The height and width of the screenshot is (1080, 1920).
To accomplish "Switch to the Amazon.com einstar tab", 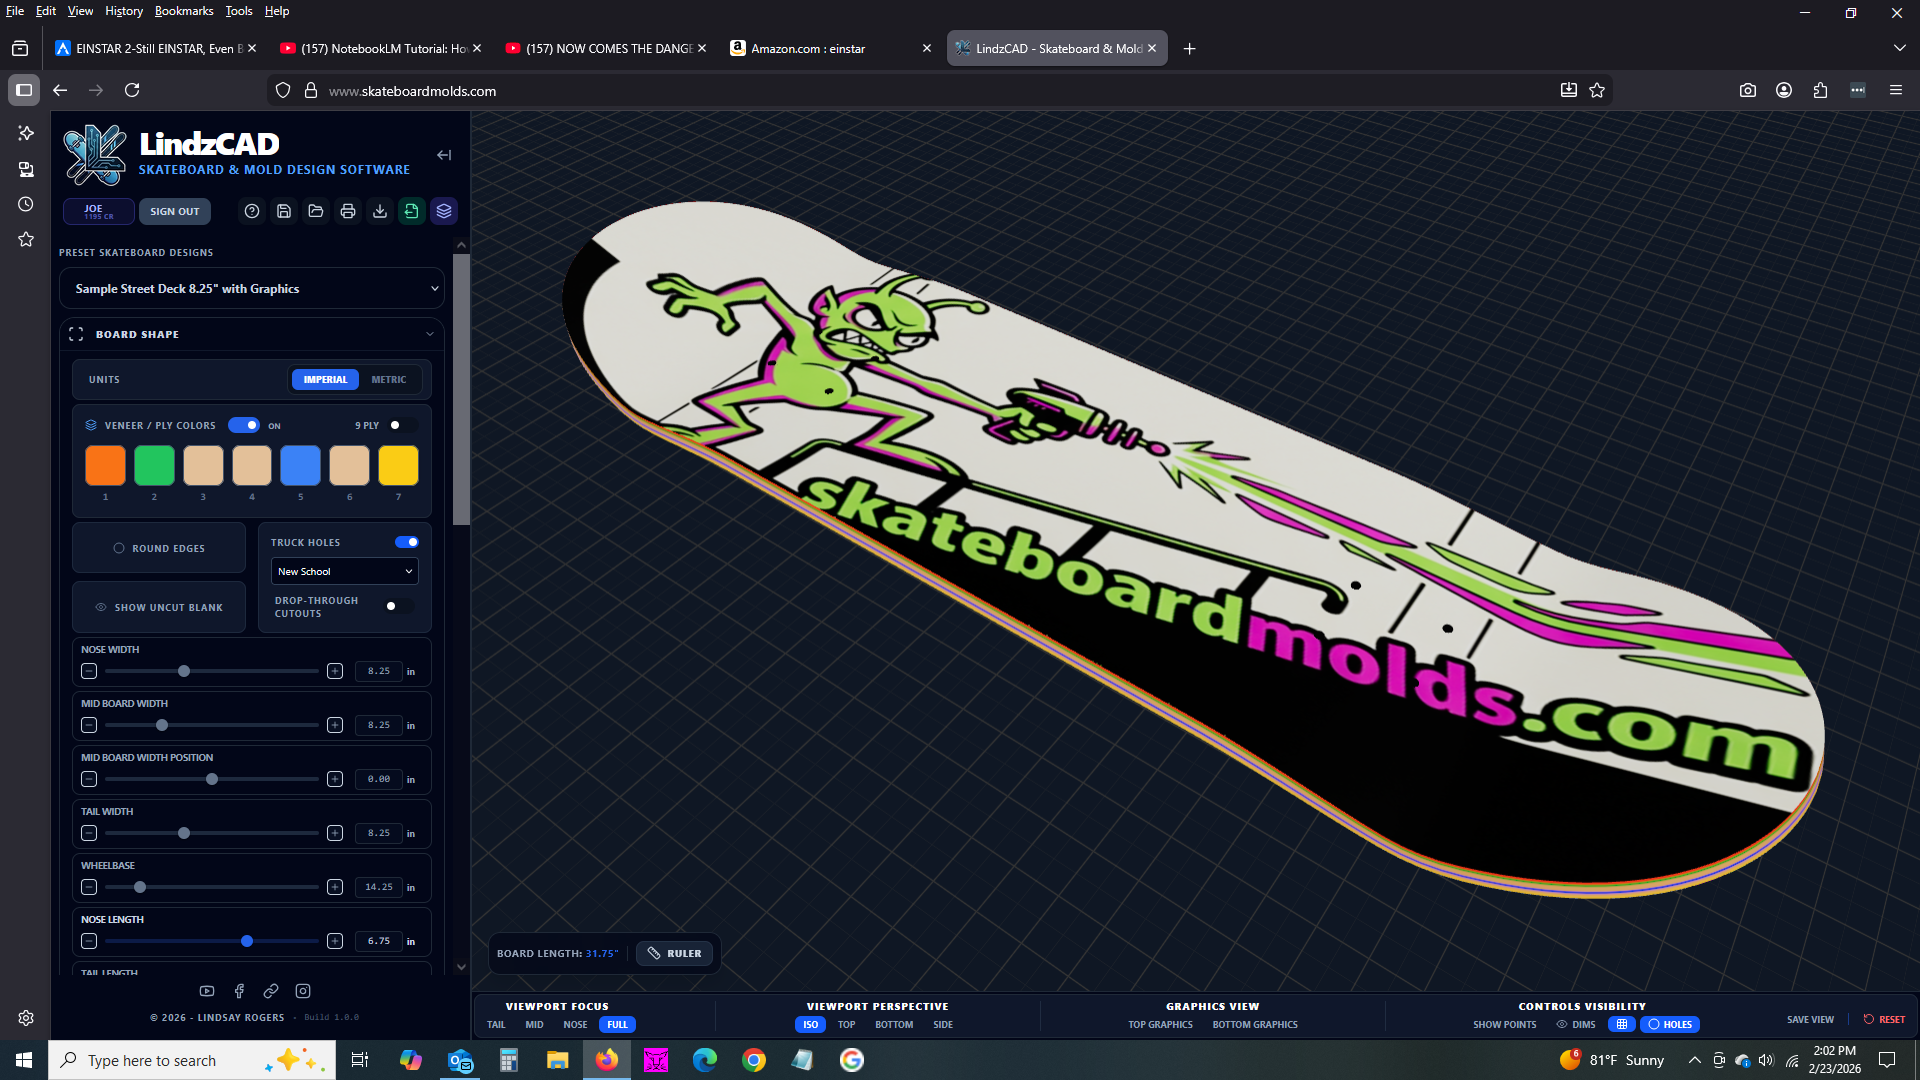I will point(810,47).
